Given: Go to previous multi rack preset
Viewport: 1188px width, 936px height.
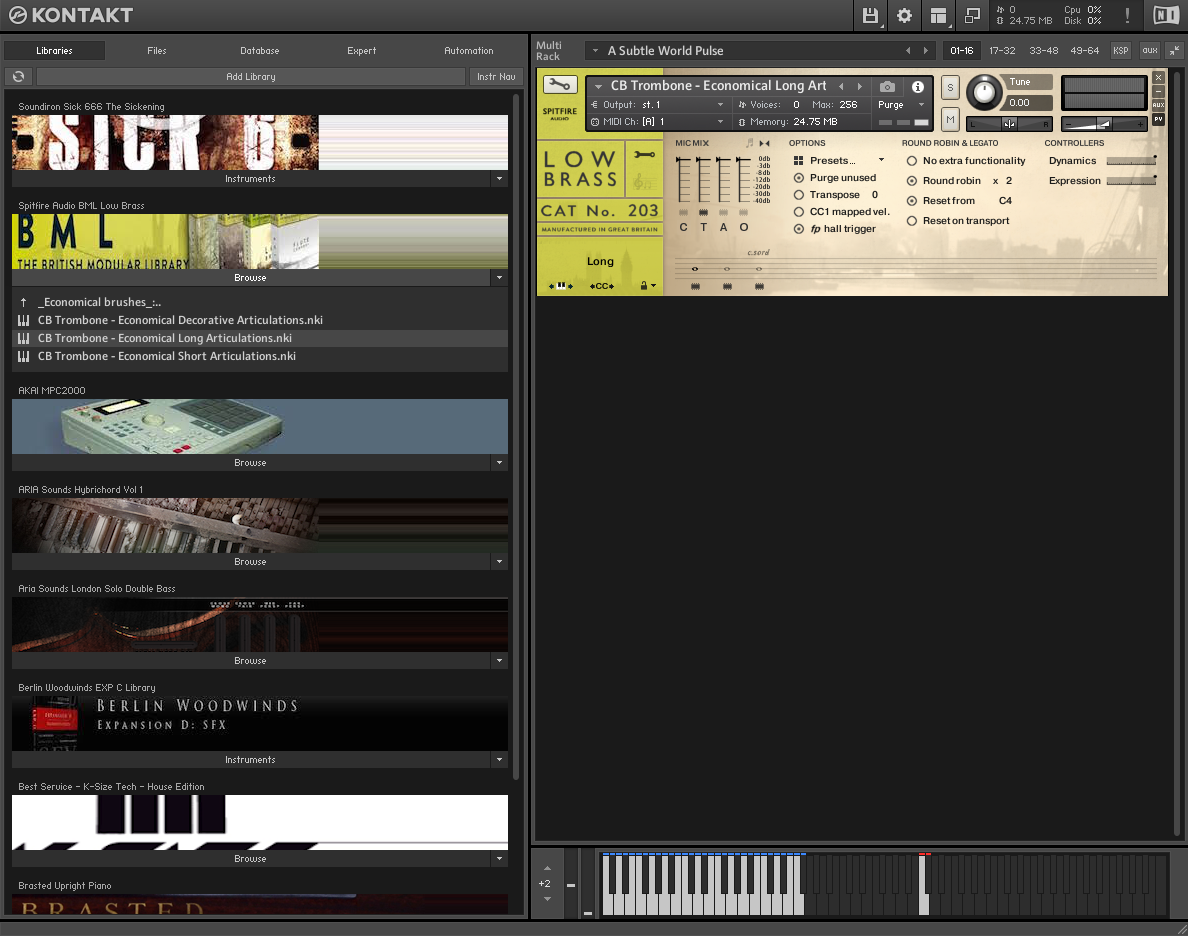Looking at the screenshot, I should tap(908, 51).
